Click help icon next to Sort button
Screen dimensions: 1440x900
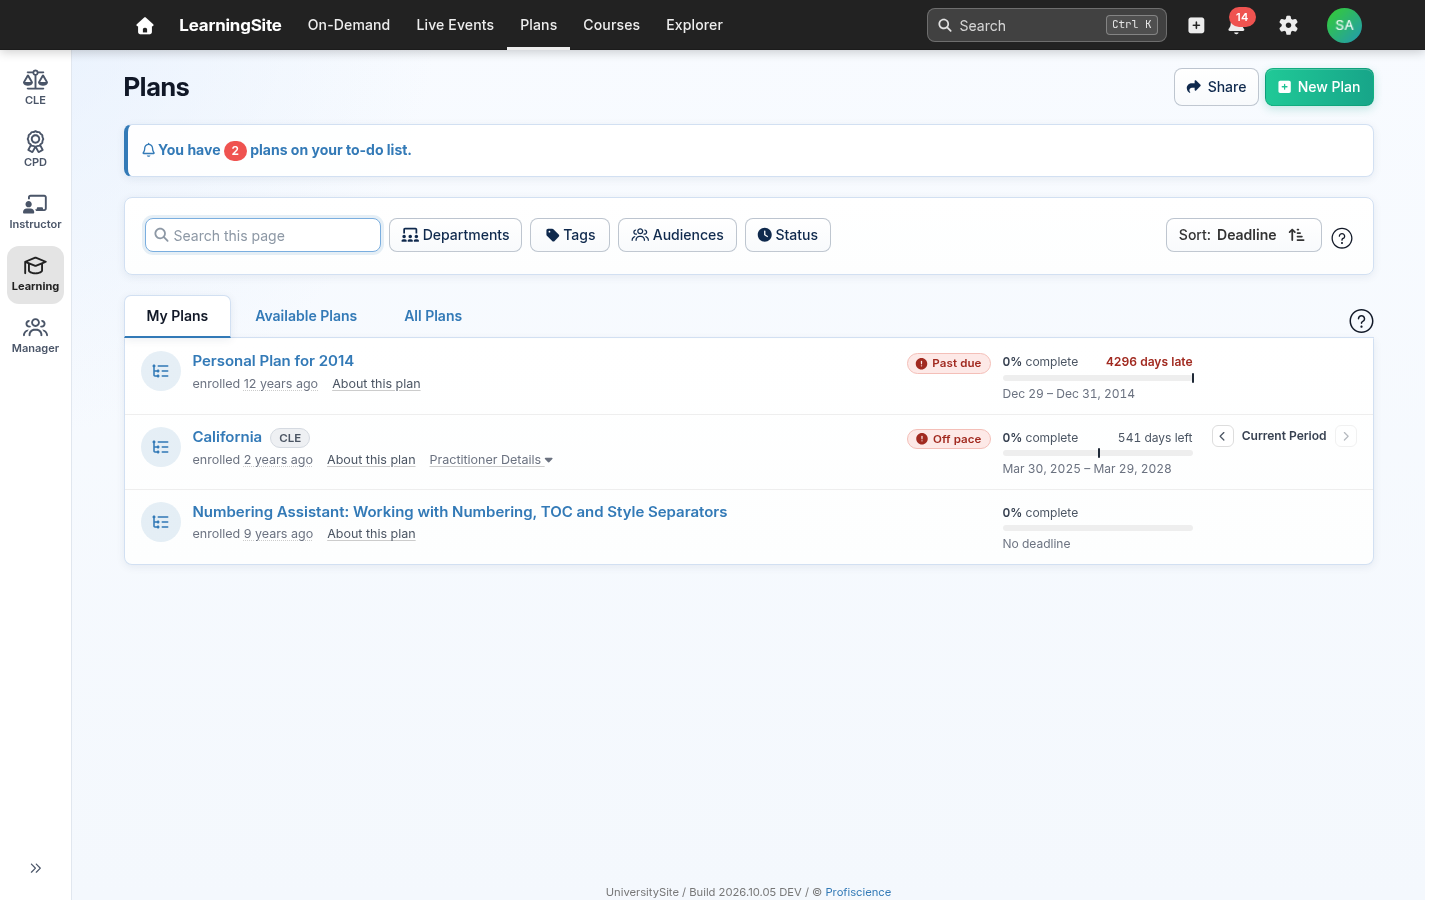click(1342, 238)
